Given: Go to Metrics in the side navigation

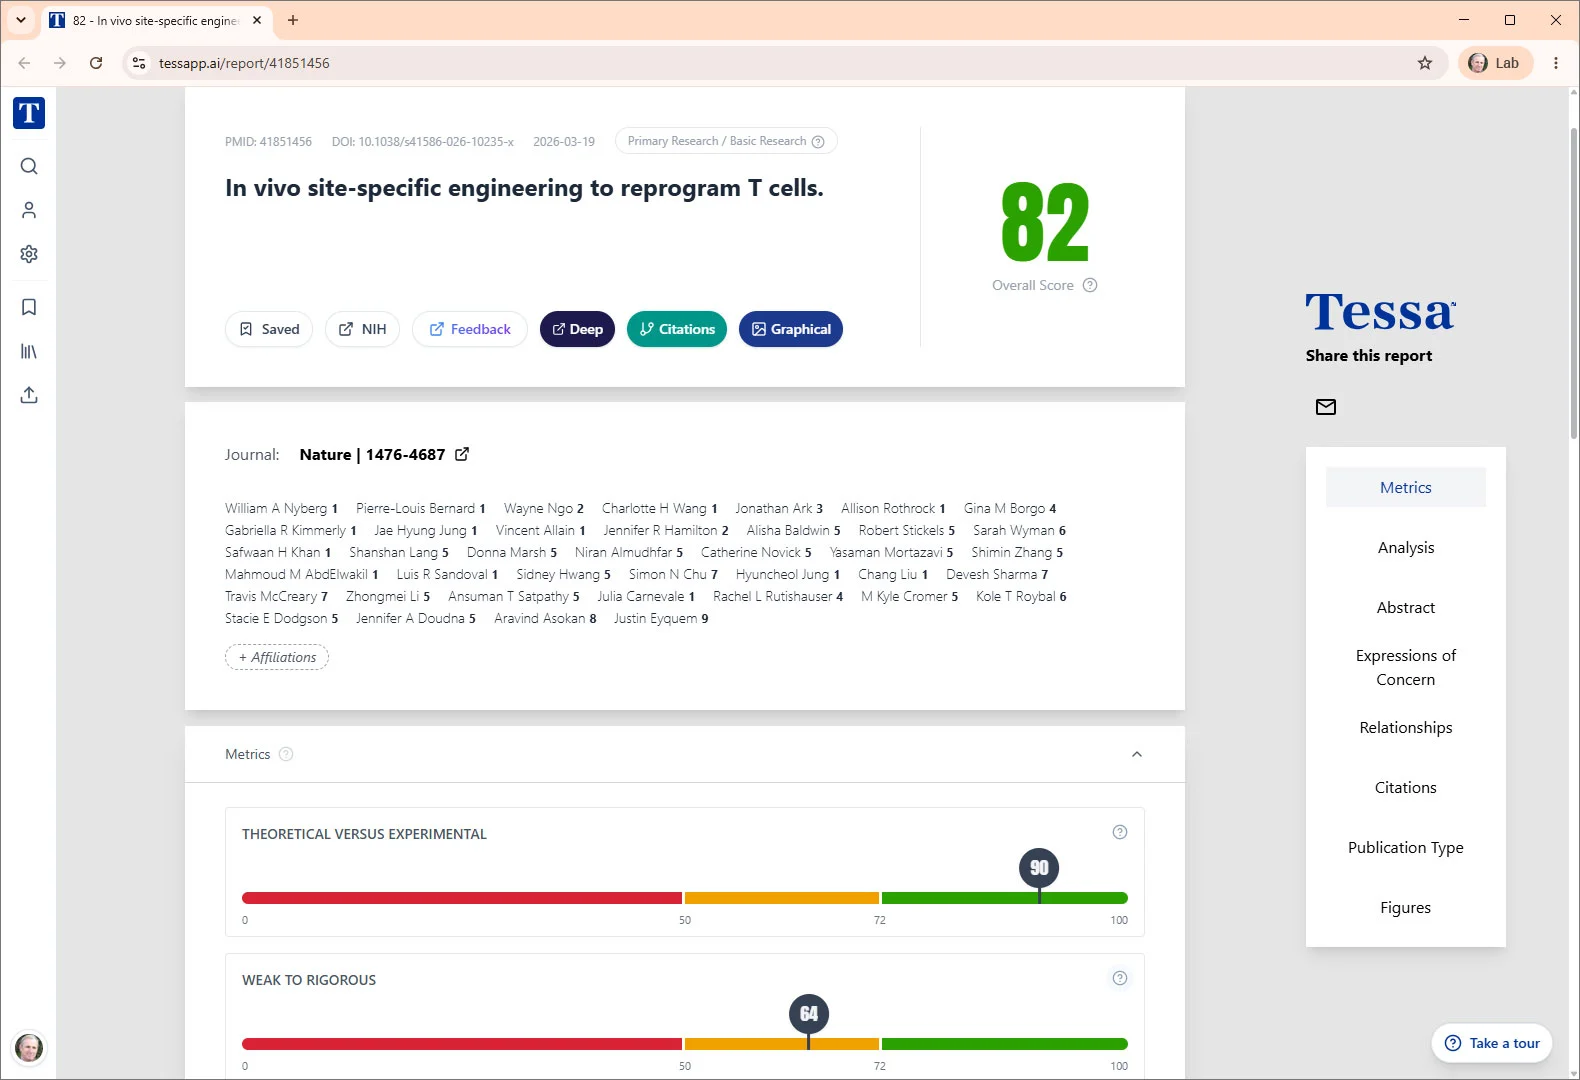Looking at the screenshot, I should point(1406,487).
